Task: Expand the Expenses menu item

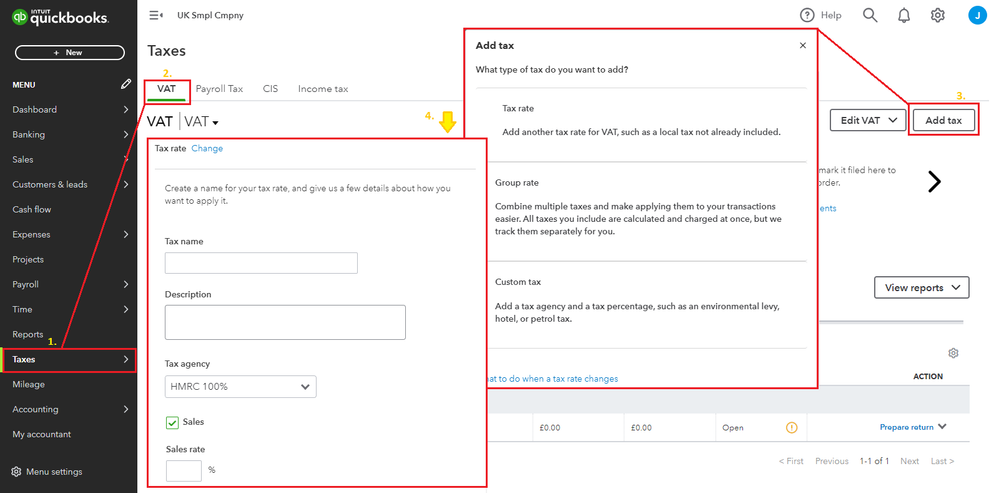Action: point(68,234)
